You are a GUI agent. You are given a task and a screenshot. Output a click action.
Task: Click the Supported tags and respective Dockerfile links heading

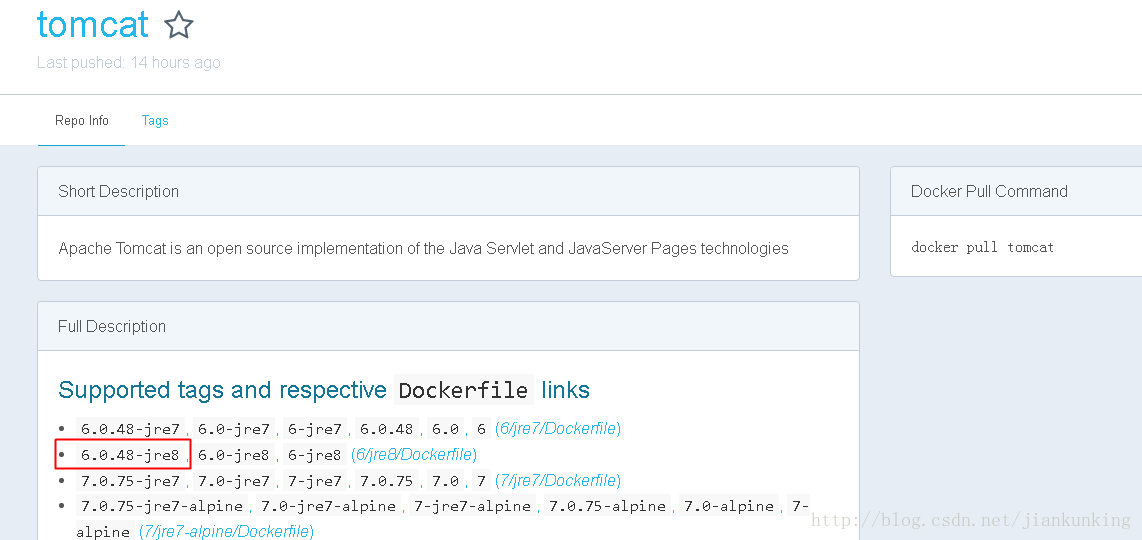(324, 390)
